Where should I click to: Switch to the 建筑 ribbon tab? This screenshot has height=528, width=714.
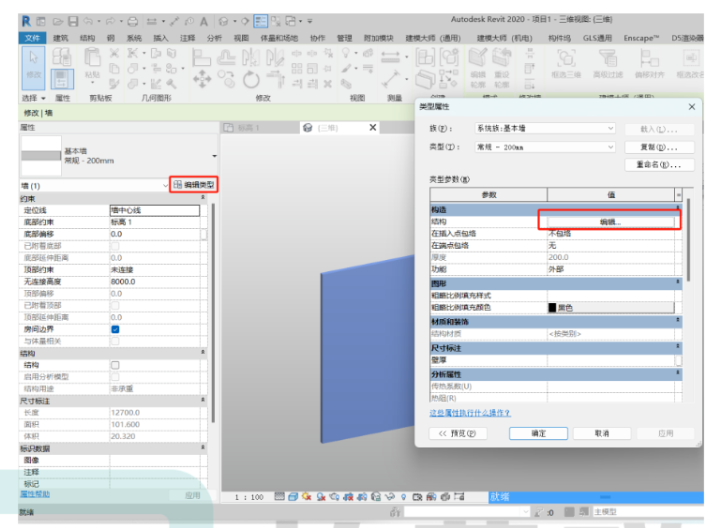click(61, 38)
